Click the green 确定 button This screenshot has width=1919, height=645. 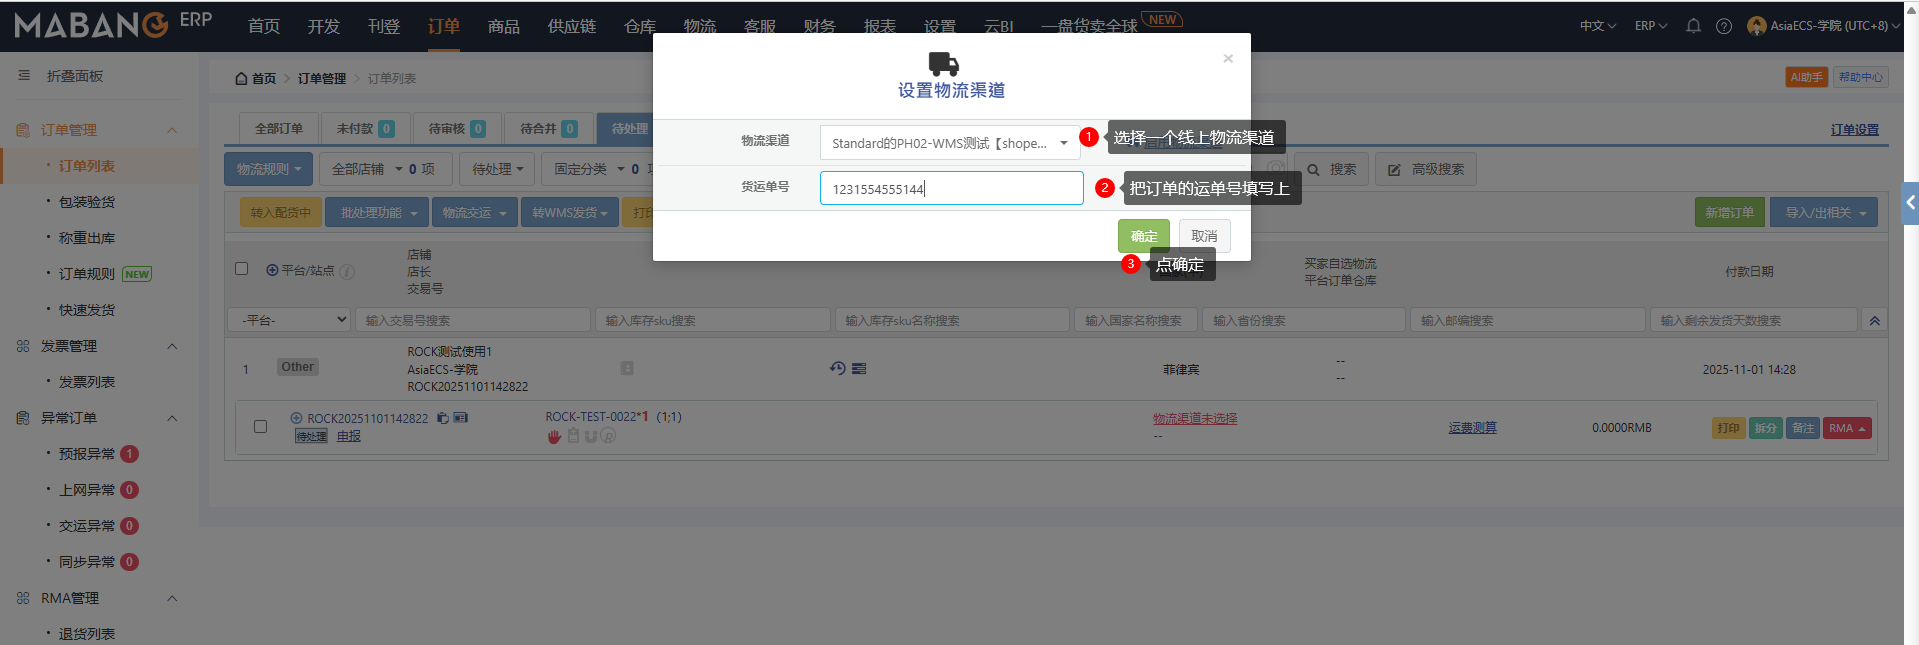coord(1143,236)
